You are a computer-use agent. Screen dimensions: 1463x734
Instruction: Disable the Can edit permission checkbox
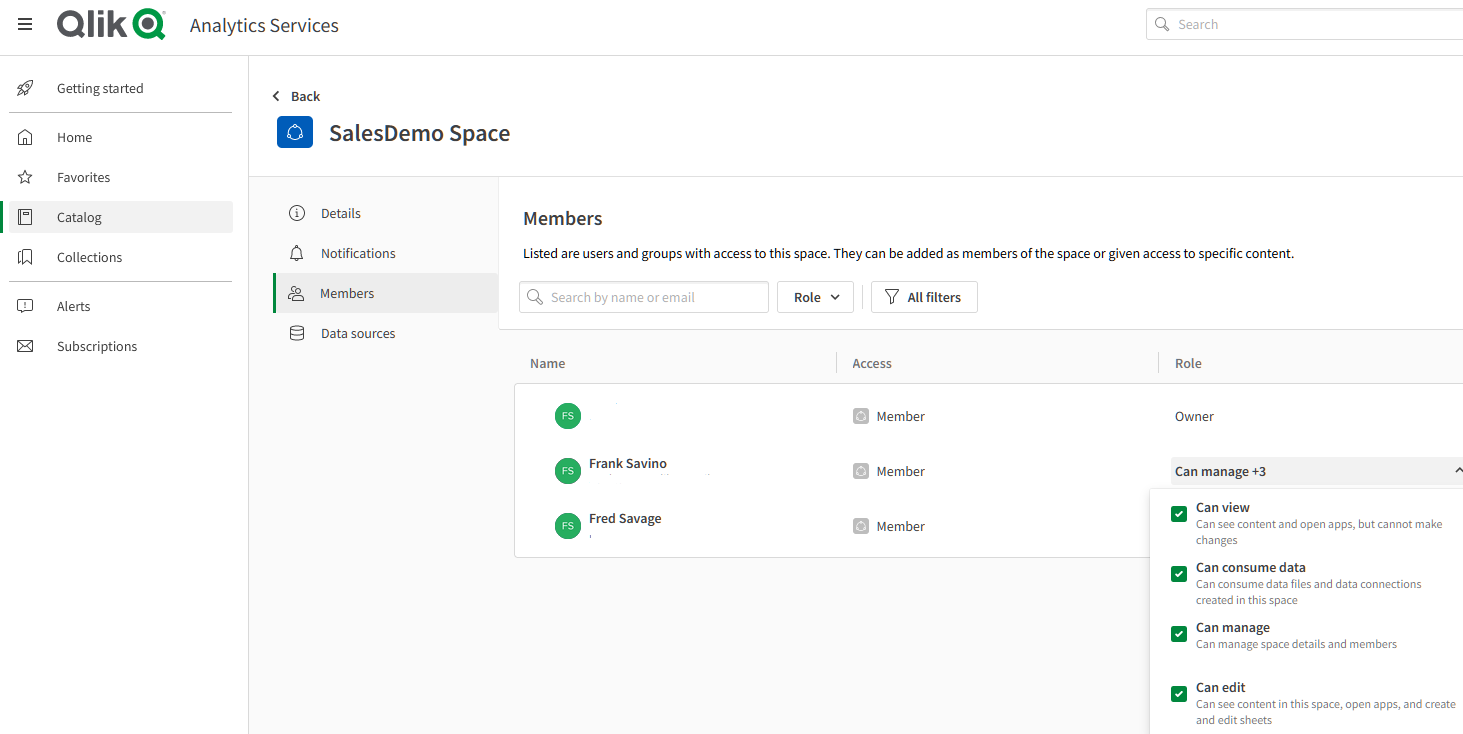[1179, 694]
